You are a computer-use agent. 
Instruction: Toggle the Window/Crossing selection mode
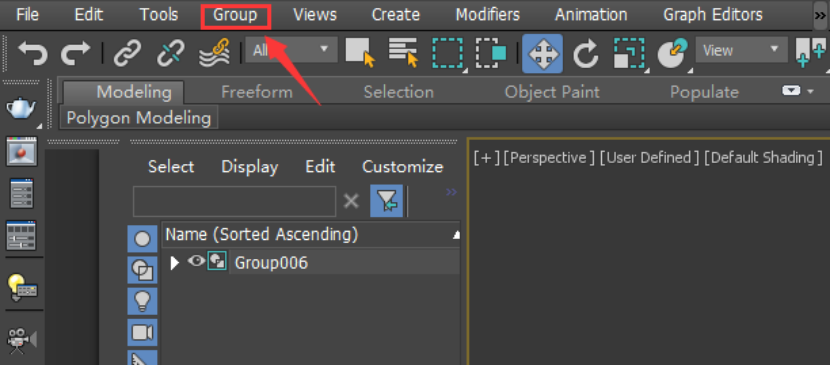491,53
